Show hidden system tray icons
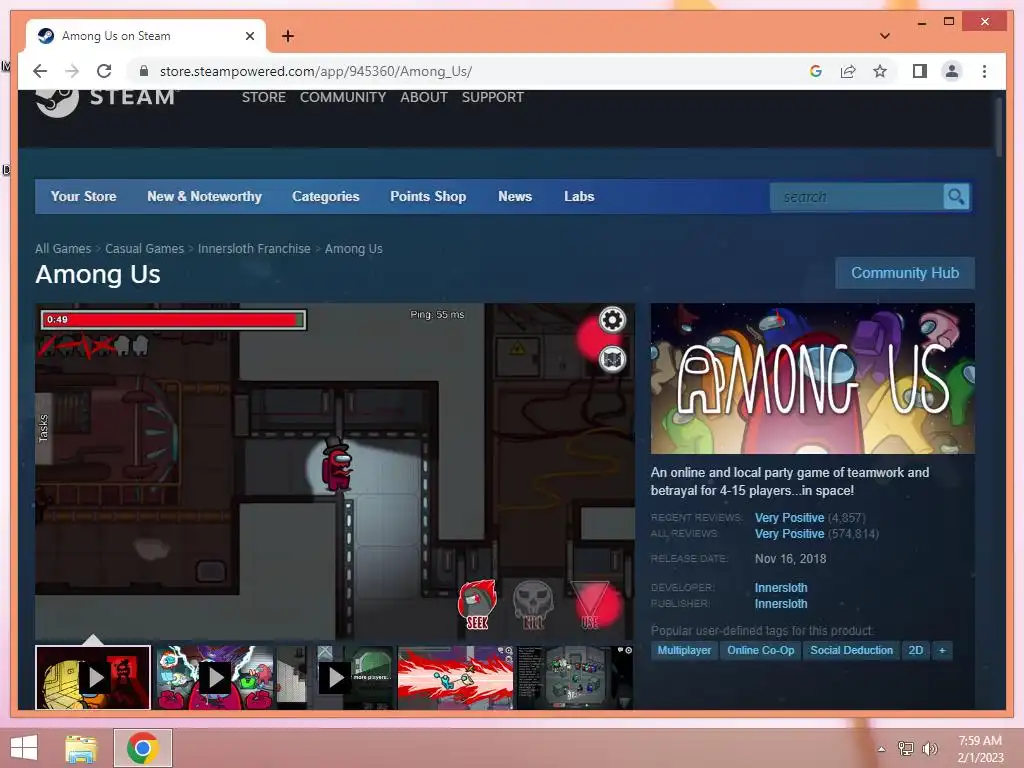 click(882, 749)
